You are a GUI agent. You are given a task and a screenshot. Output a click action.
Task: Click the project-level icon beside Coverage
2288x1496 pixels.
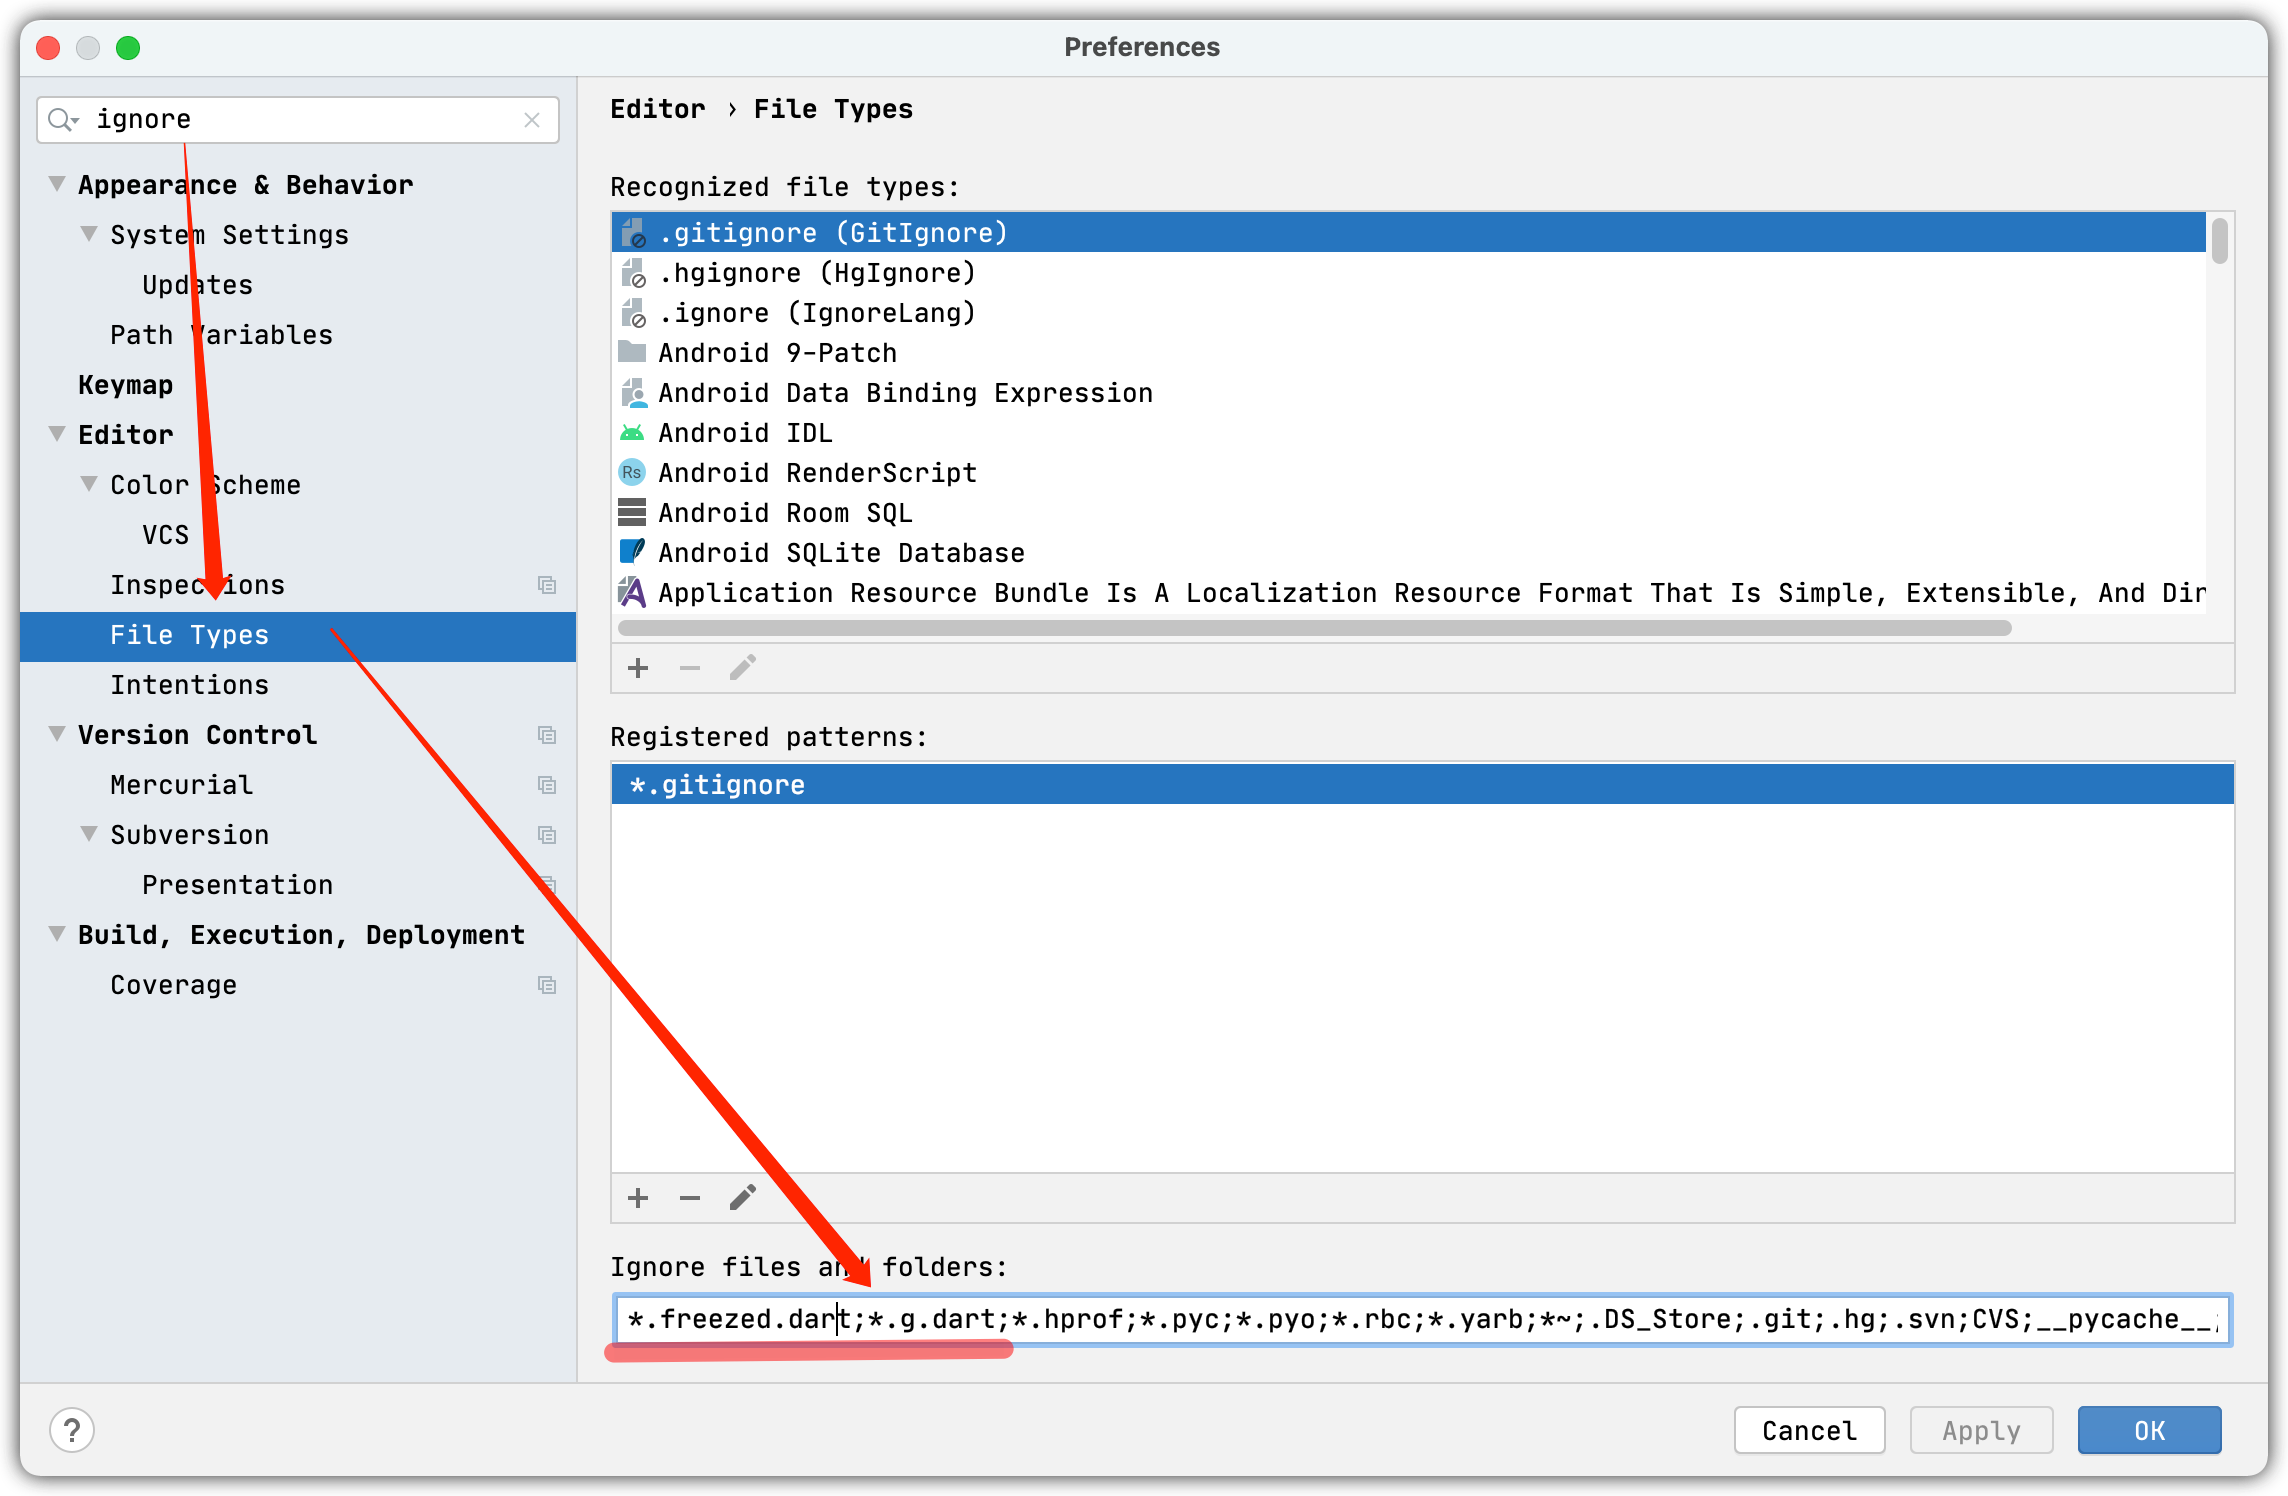546,985
